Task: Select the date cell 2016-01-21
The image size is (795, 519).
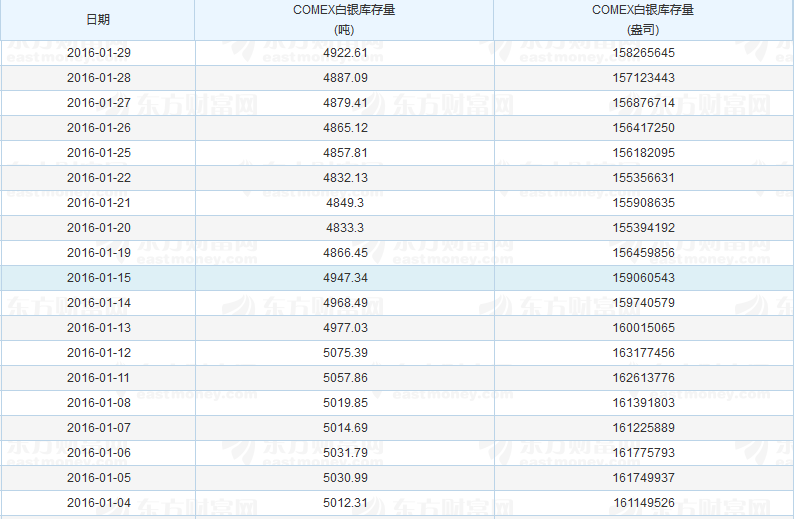Action: click(x=99, y=203)
